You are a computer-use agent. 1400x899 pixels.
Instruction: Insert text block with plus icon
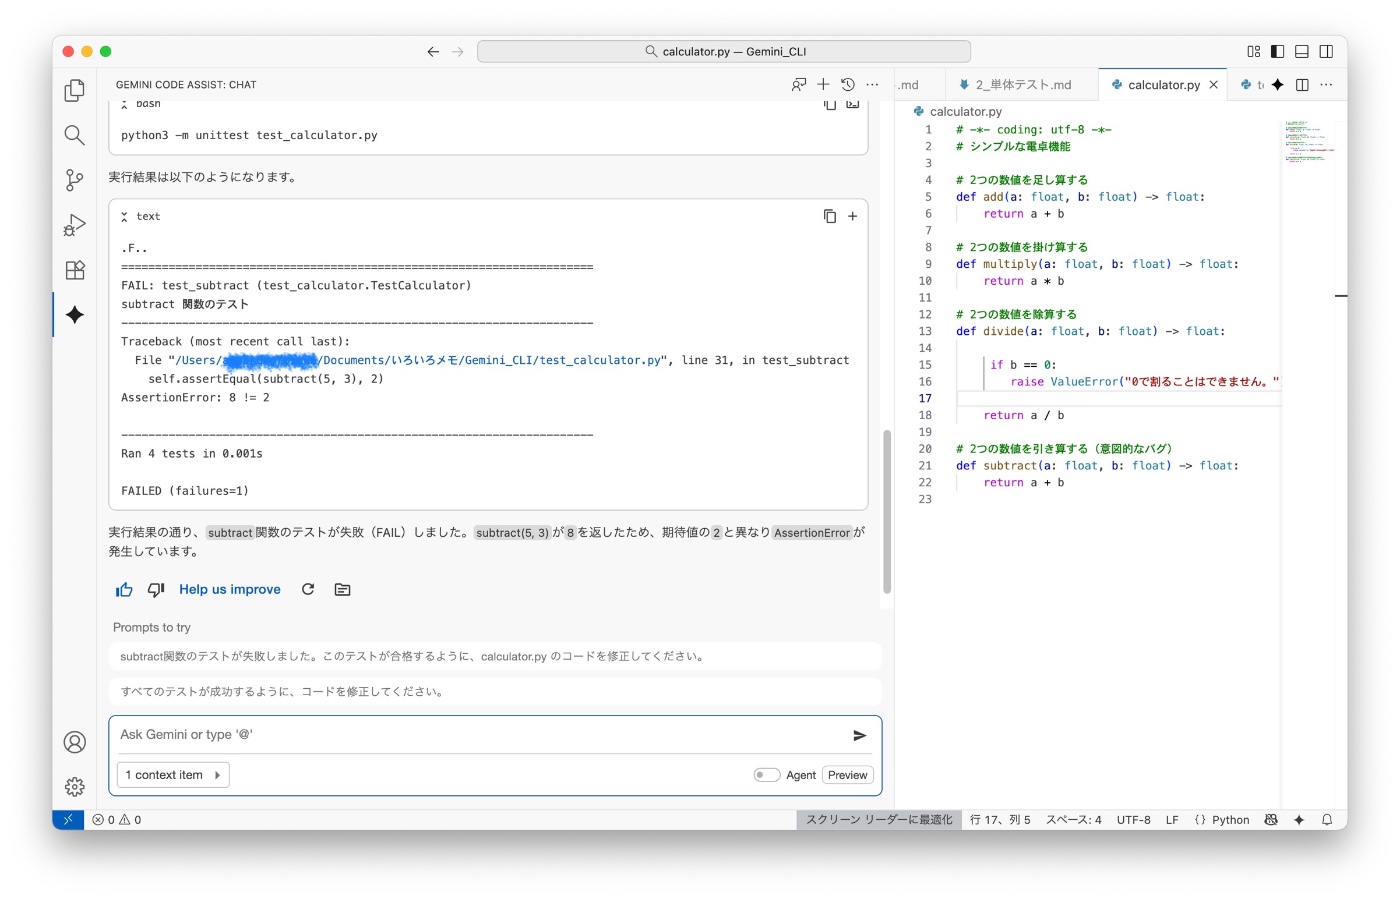[853, 216]
